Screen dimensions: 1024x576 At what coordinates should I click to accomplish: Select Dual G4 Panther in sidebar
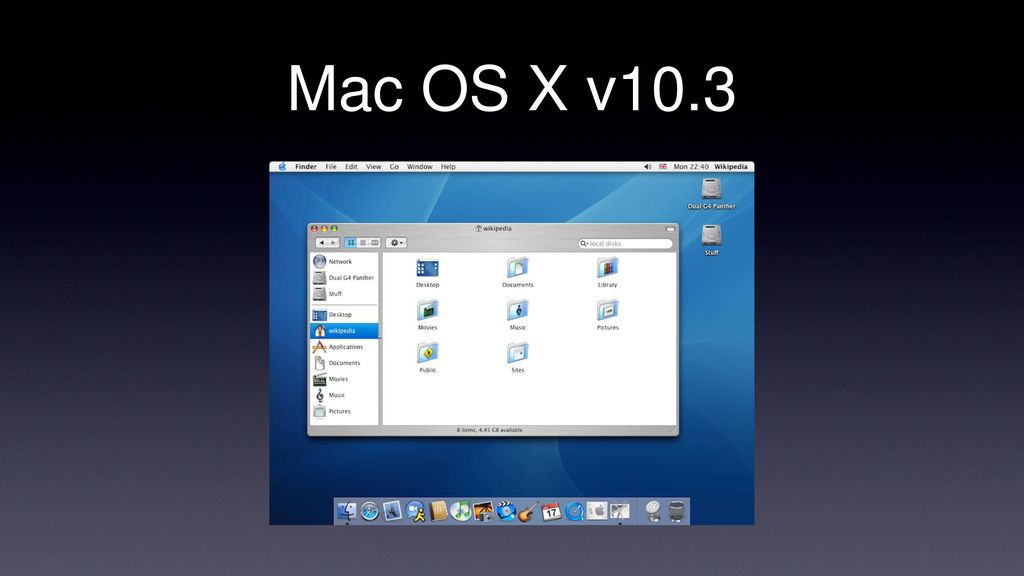click(x=344, y=278)
